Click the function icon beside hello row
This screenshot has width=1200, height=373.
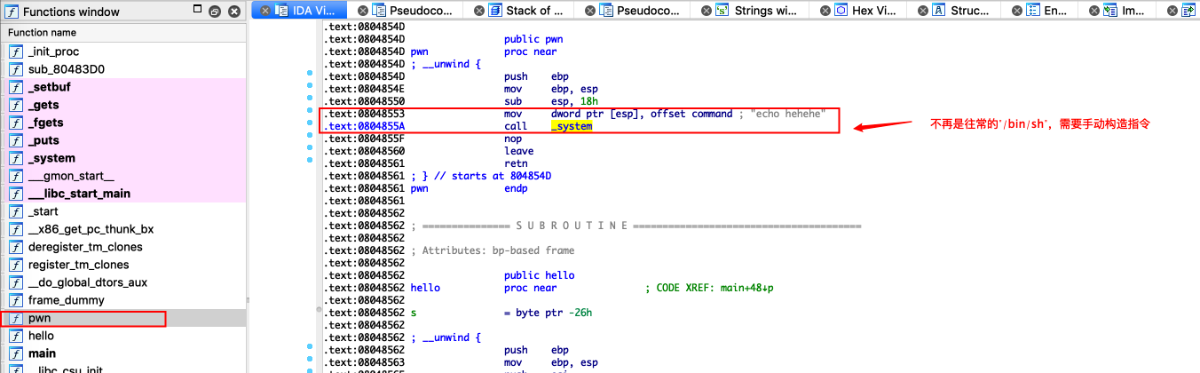pos(15,335)
